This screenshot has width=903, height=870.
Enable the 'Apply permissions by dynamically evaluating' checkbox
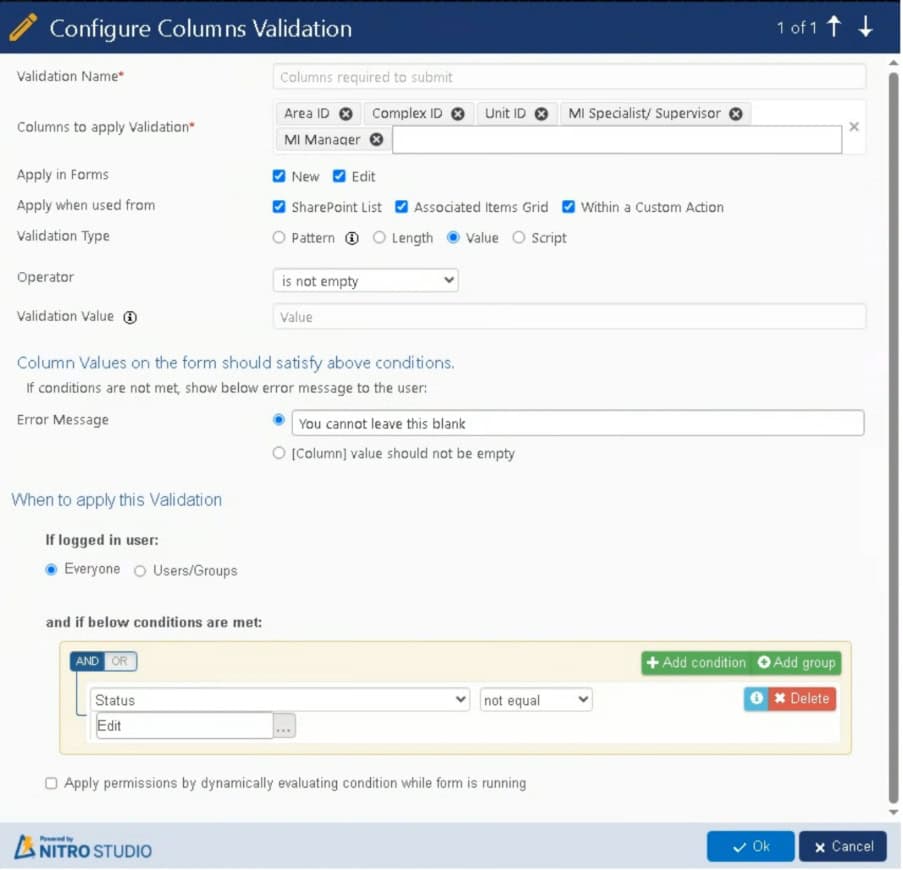(51, 784)
